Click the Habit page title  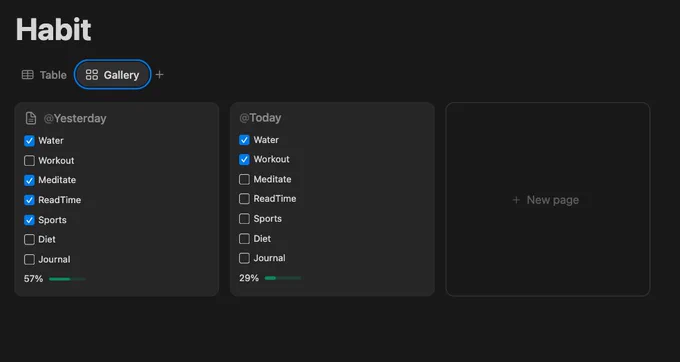coord(54,30)
